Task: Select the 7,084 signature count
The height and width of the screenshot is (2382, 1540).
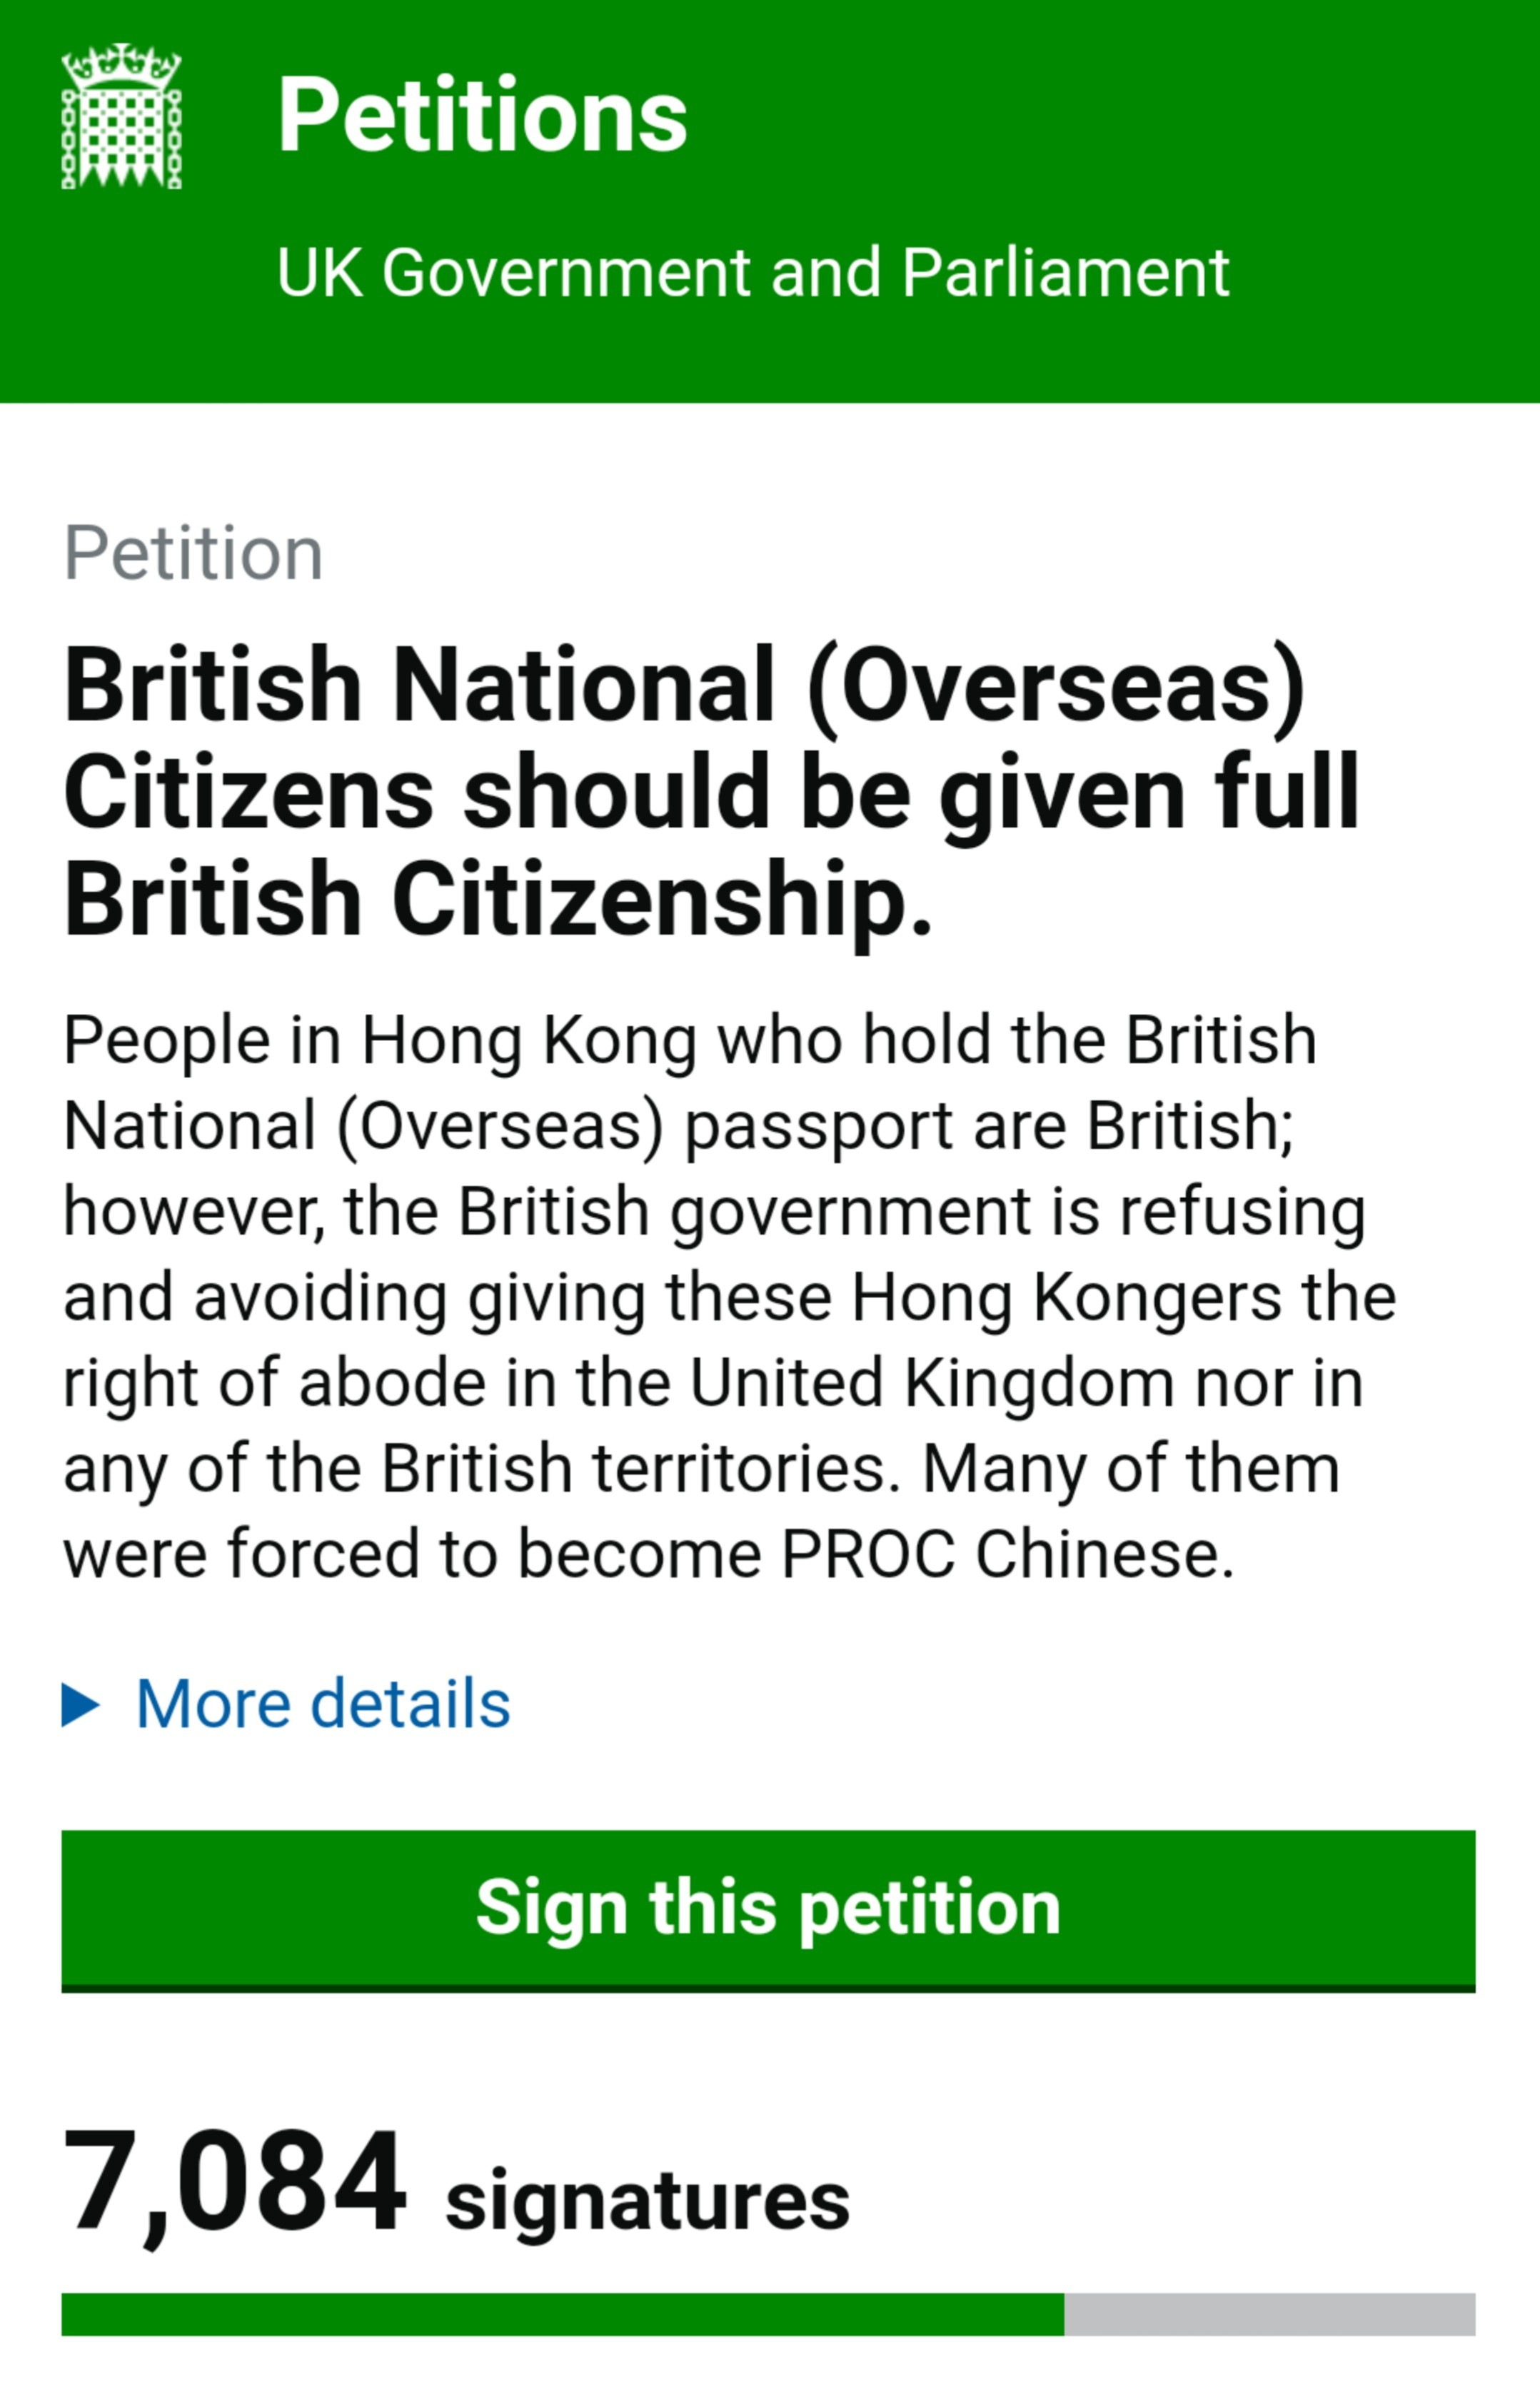Action: (x=235, y=2183)
